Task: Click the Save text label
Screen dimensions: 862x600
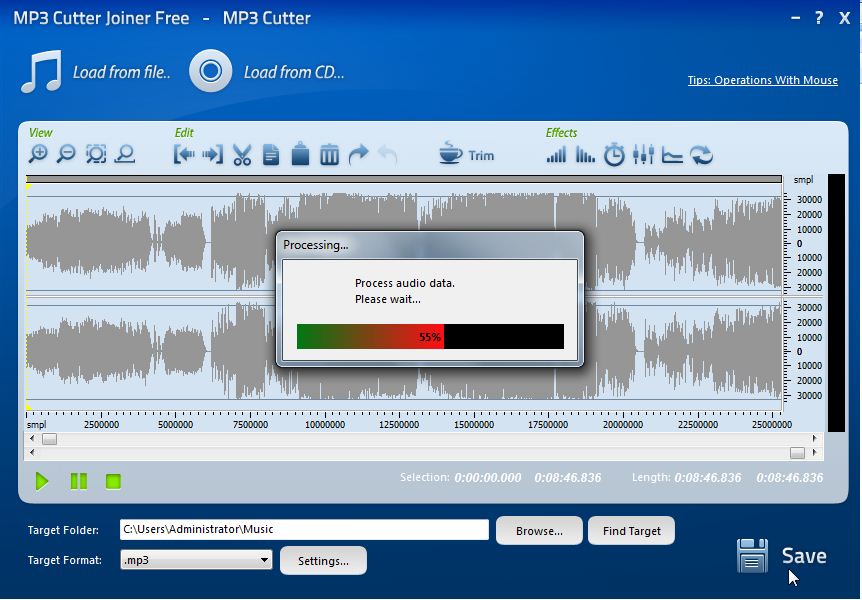Action: point(804,556)
